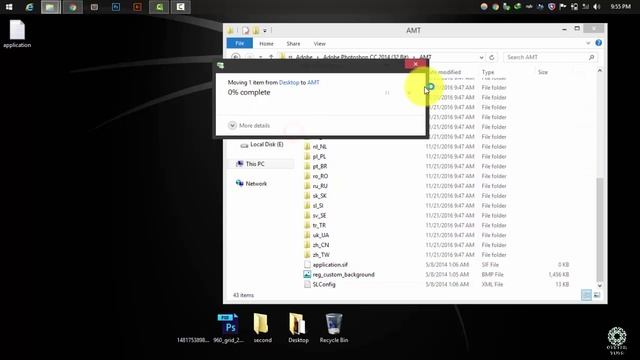The height and width of the screenshot is (360, 640).
Task: Follow the Desktop link in move dialog
Action: click(289, 82)
